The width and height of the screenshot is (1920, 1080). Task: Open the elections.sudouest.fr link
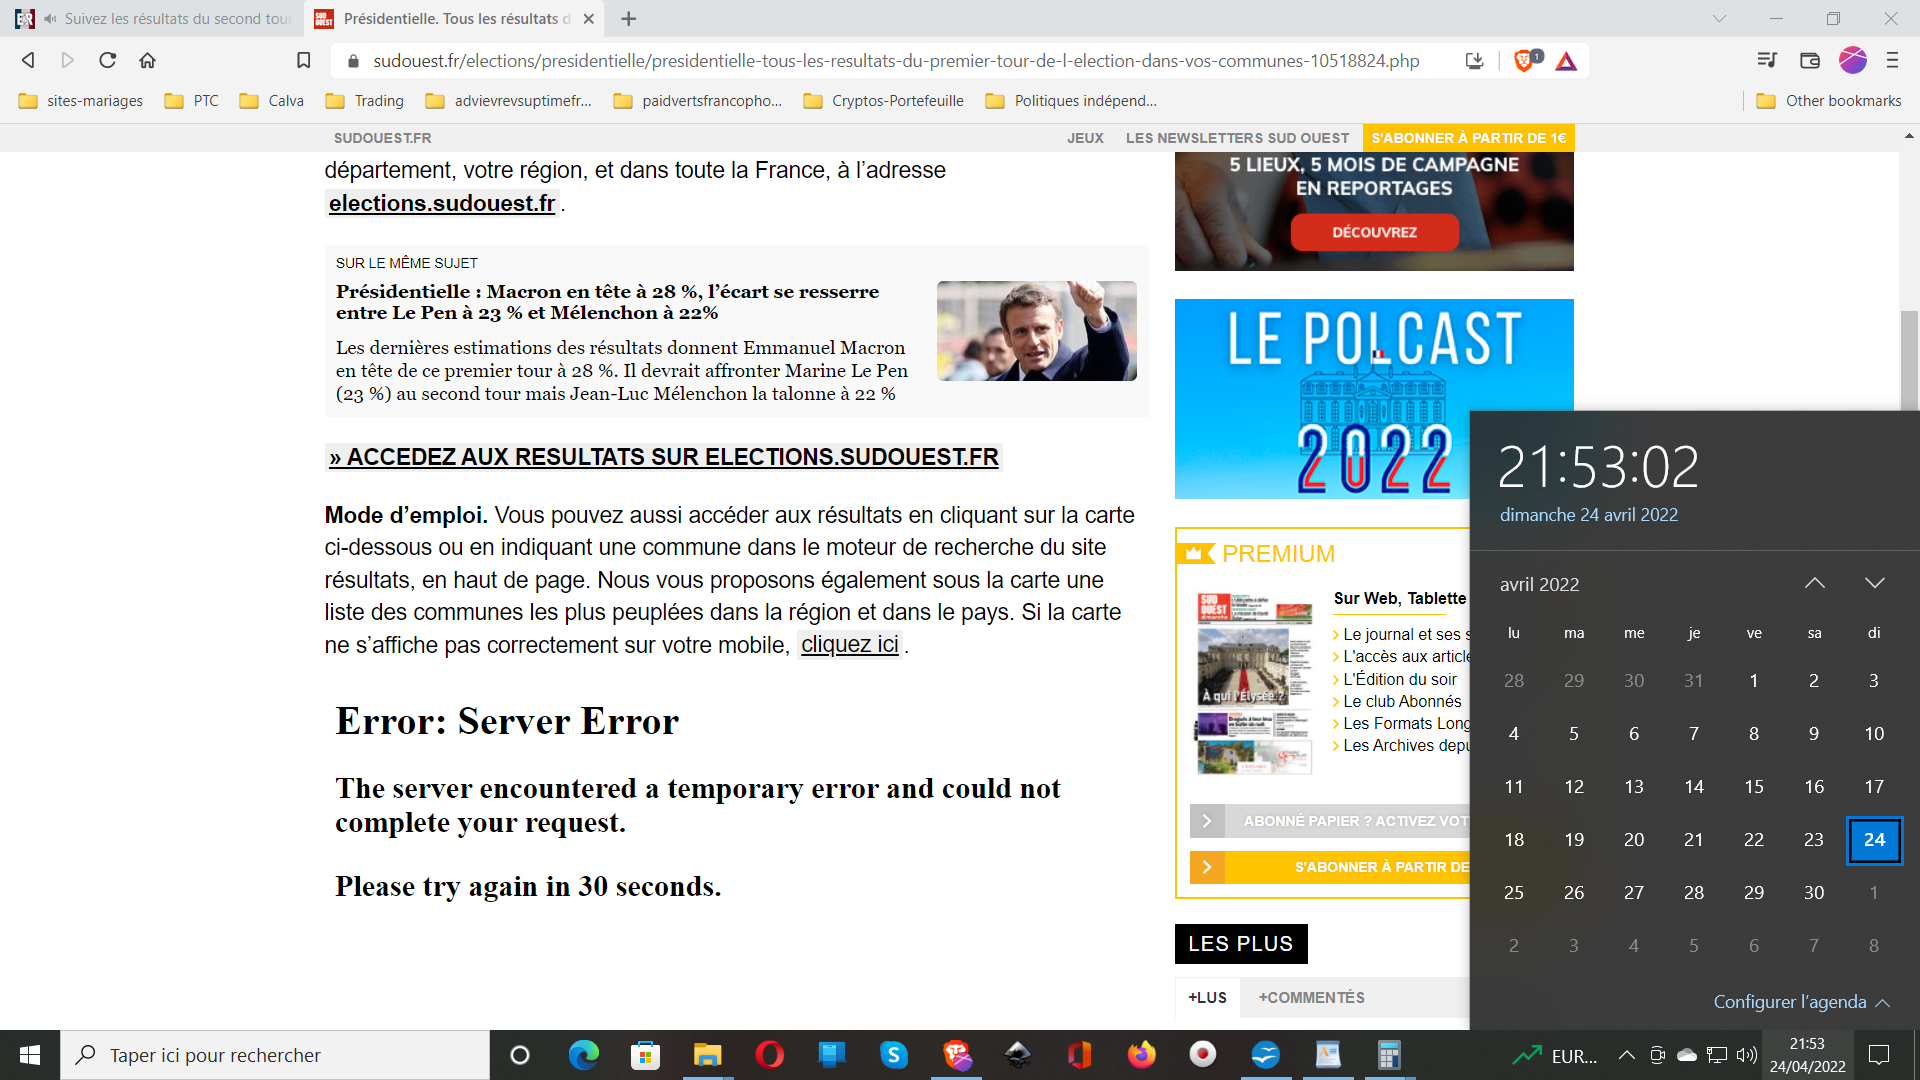click(441, 204)
